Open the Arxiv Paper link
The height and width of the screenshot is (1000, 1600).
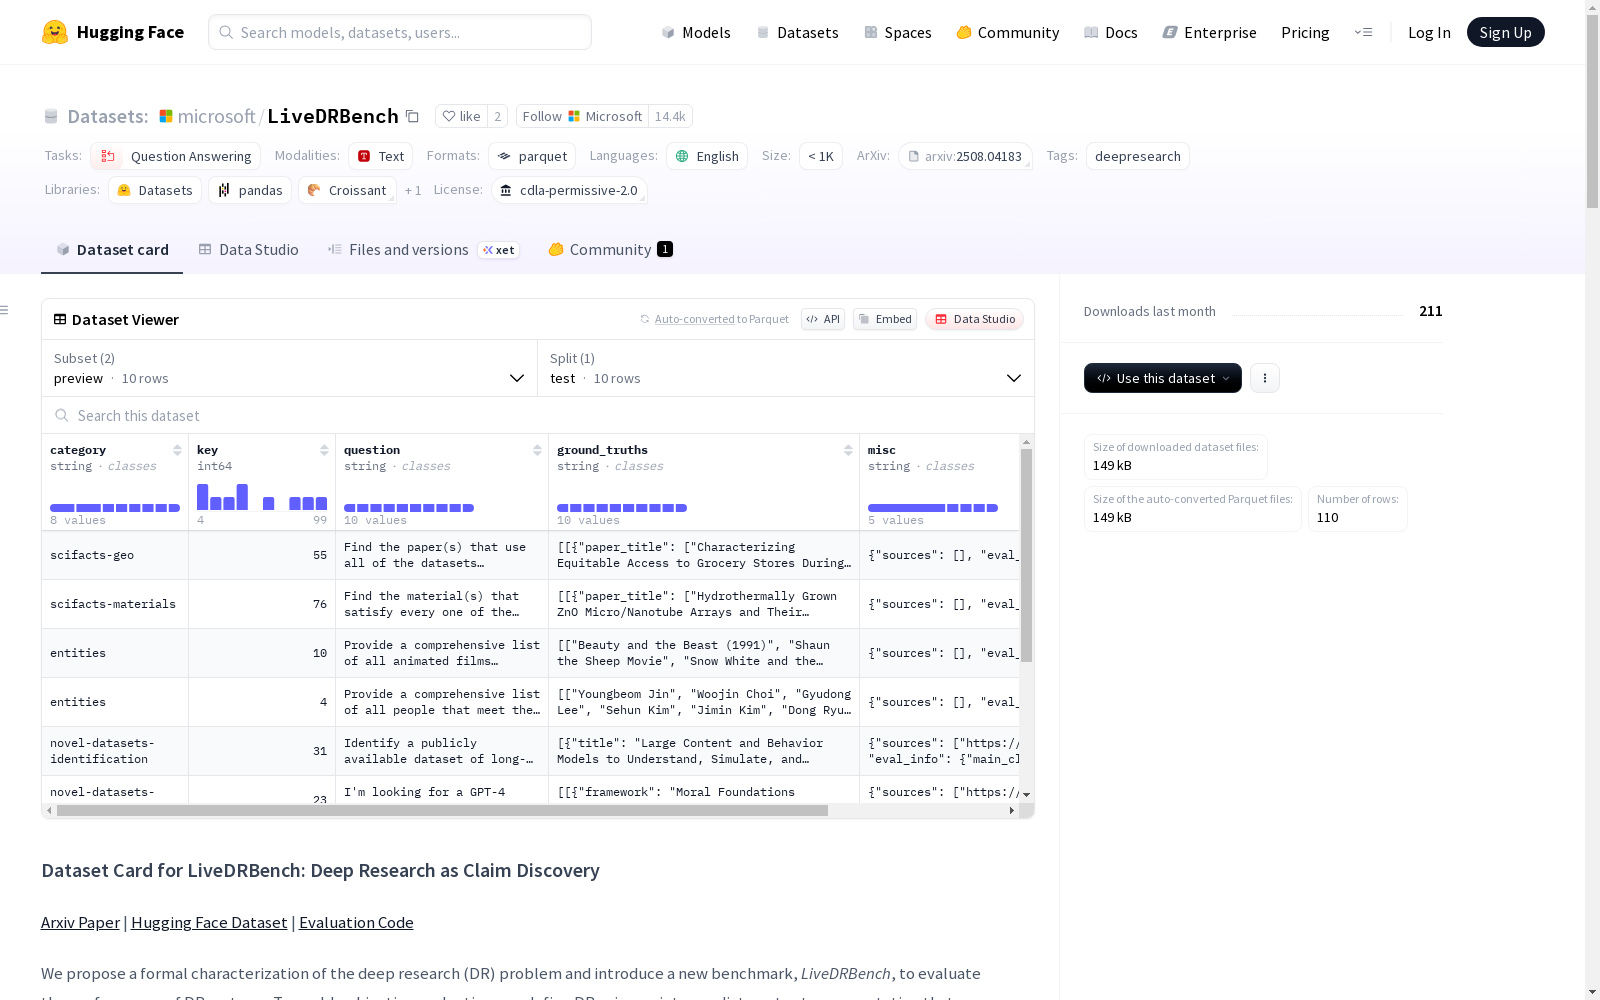[x=80, y=922]
